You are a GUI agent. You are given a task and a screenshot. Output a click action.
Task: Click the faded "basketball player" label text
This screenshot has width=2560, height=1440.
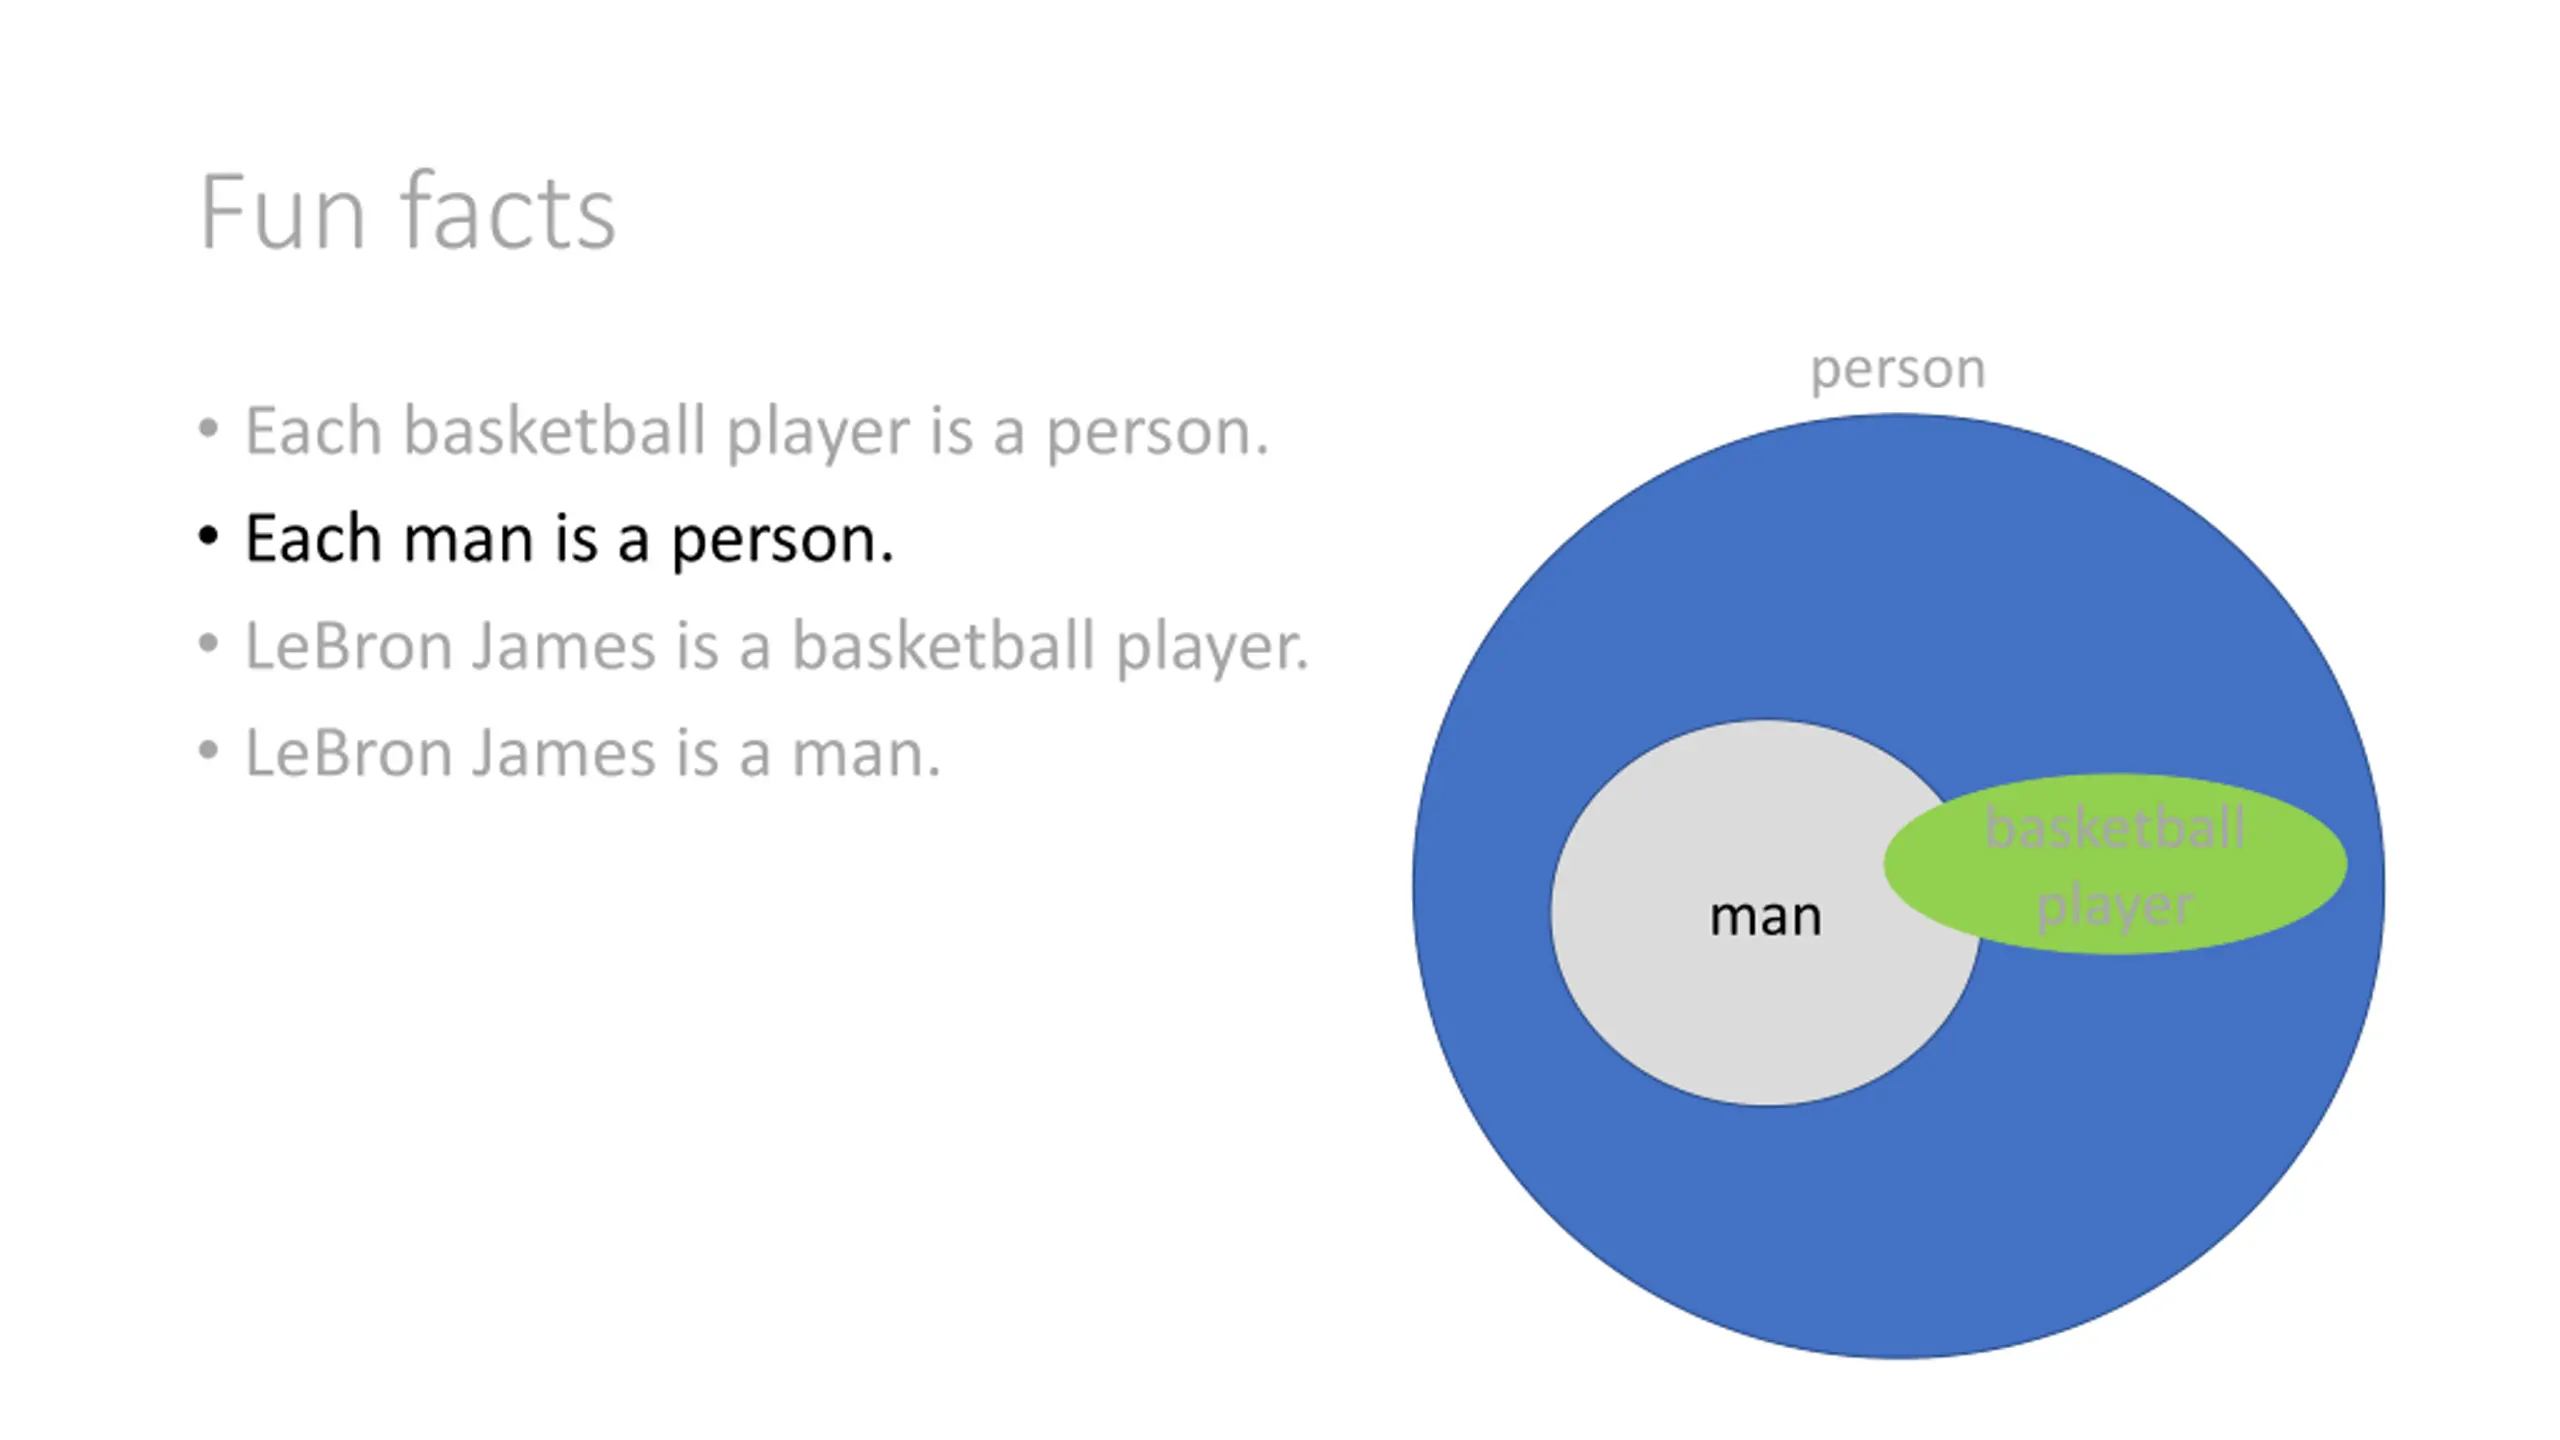pos(2116,867)
